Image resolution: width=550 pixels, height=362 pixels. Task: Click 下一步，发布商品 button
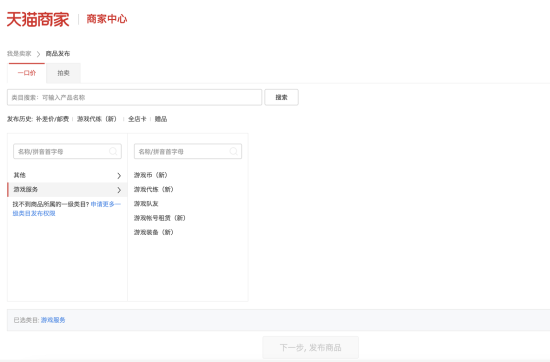tap(310, 347)
